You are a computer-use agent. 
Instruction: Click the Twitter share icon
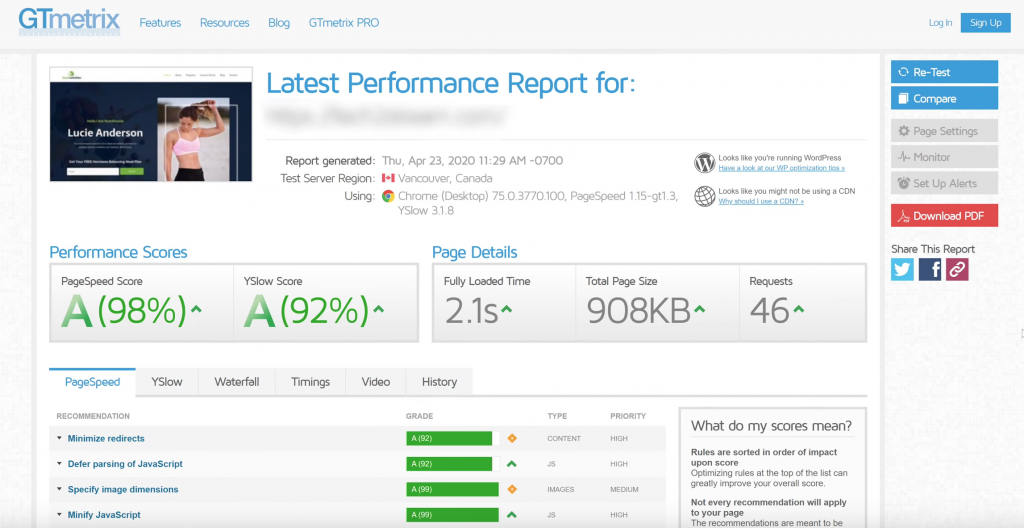pos(902,269)
